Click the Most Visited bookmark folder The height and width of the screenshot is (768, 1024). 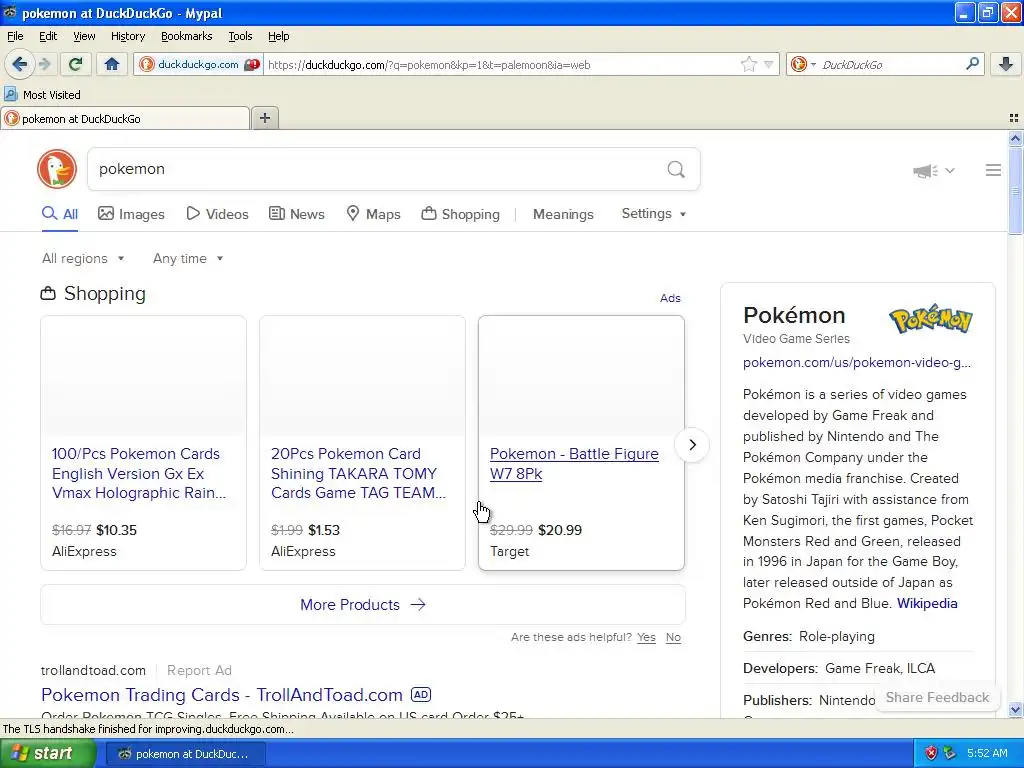tap(42, 95)
